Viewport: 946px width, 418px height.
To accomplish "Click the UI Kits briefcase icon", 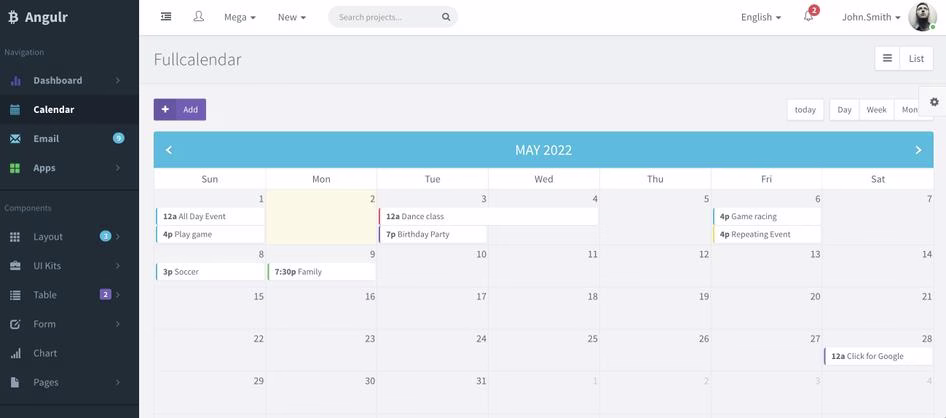I will pos(16,266).
